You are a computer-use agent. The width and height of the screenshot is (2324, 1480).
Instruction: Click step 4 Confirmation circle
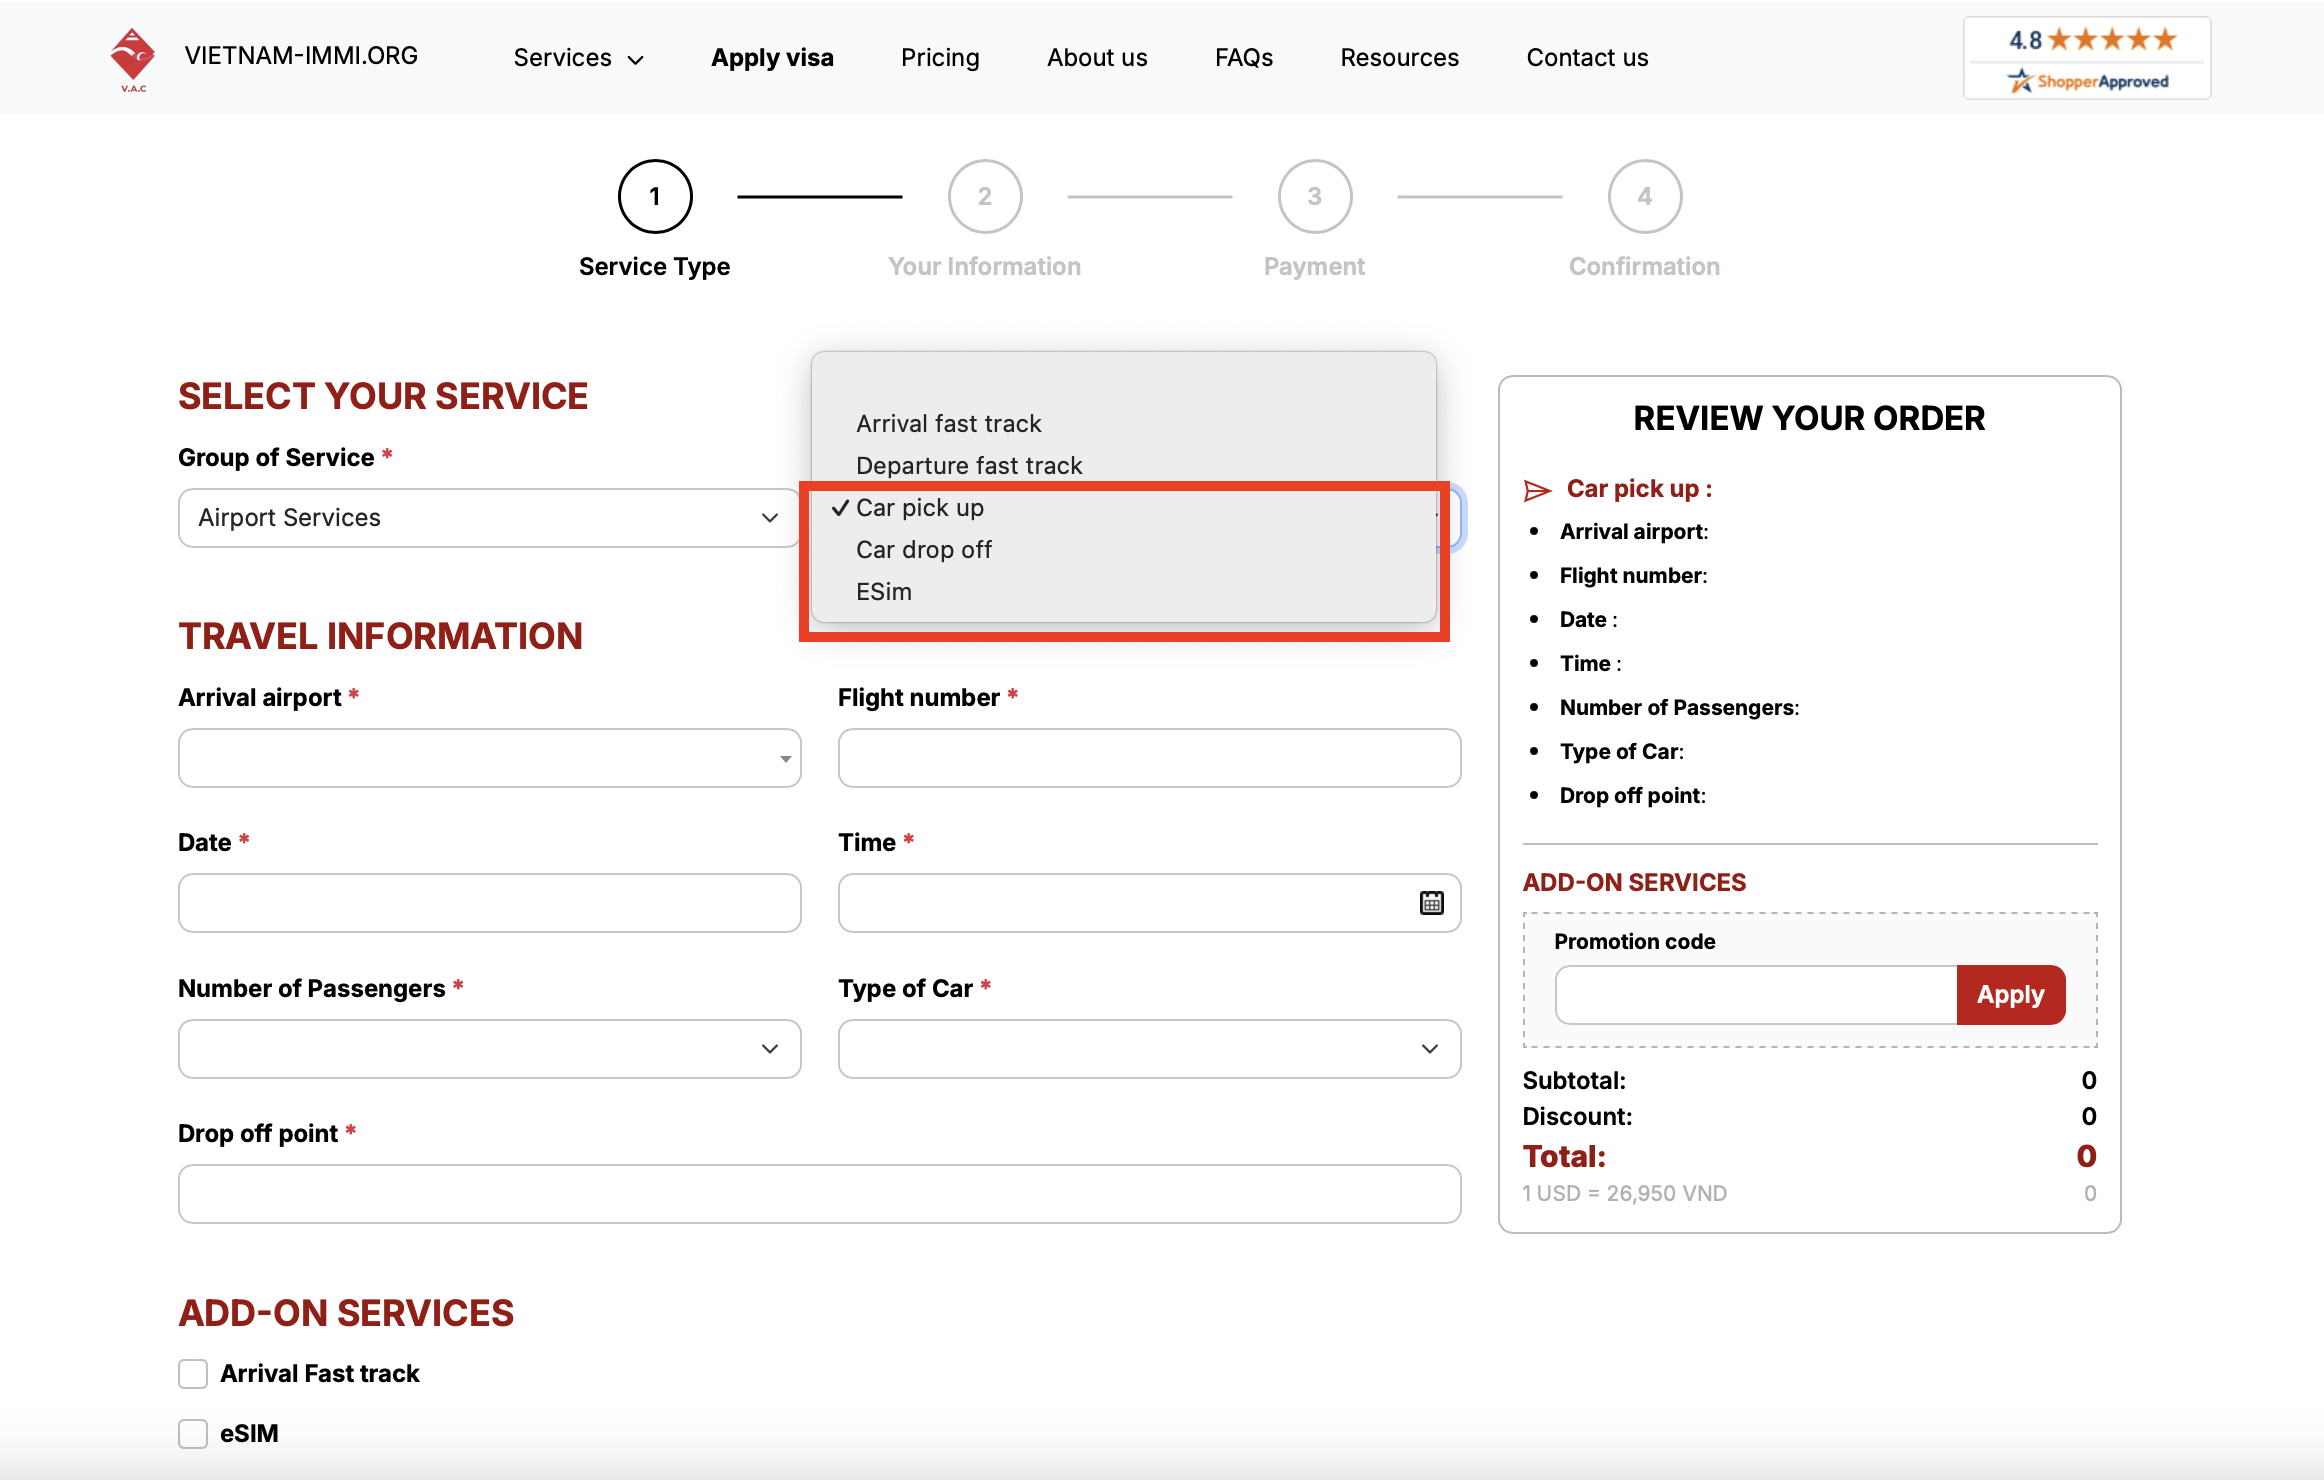point(1644,197)
